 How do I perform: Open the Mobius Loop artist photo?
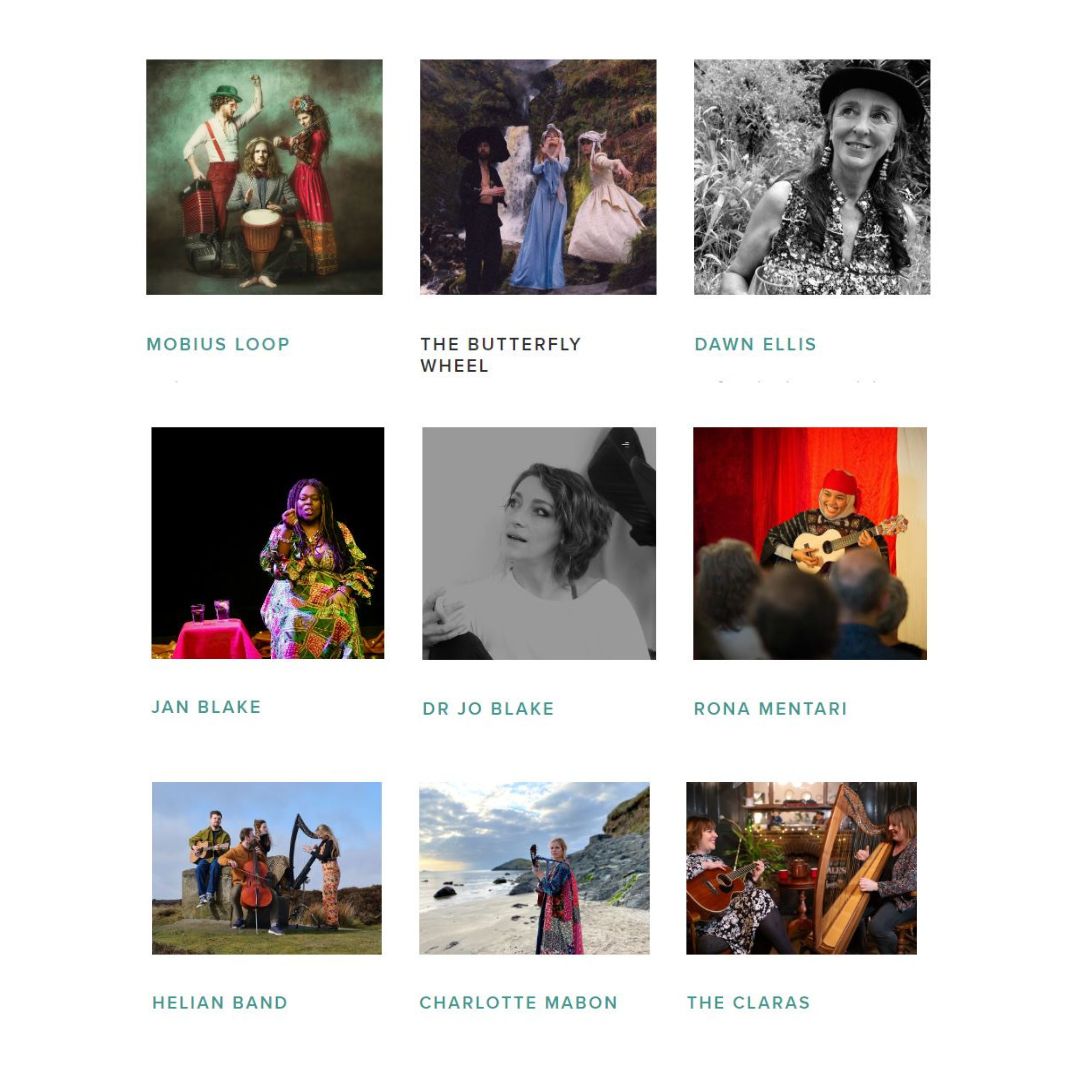click(264, 177)
